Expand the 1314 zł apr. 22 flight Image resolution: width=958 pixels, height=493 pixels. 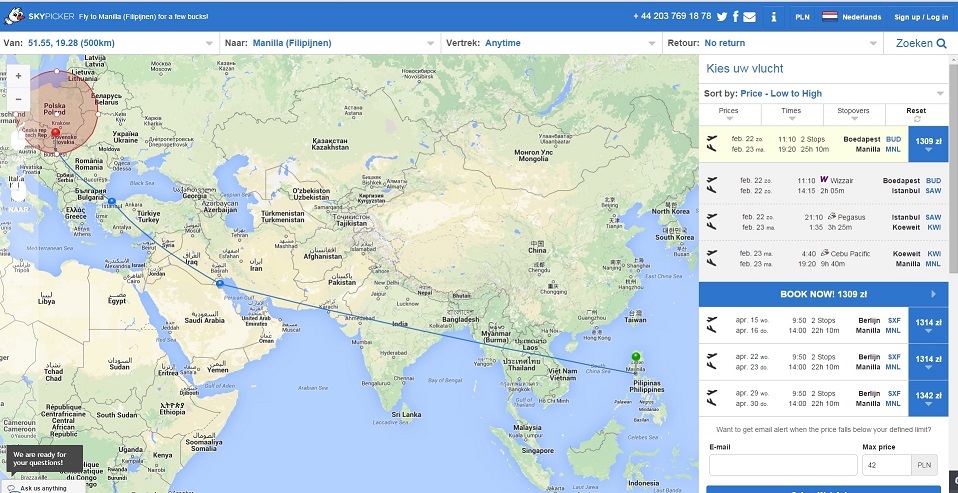(x=928, y=362)
